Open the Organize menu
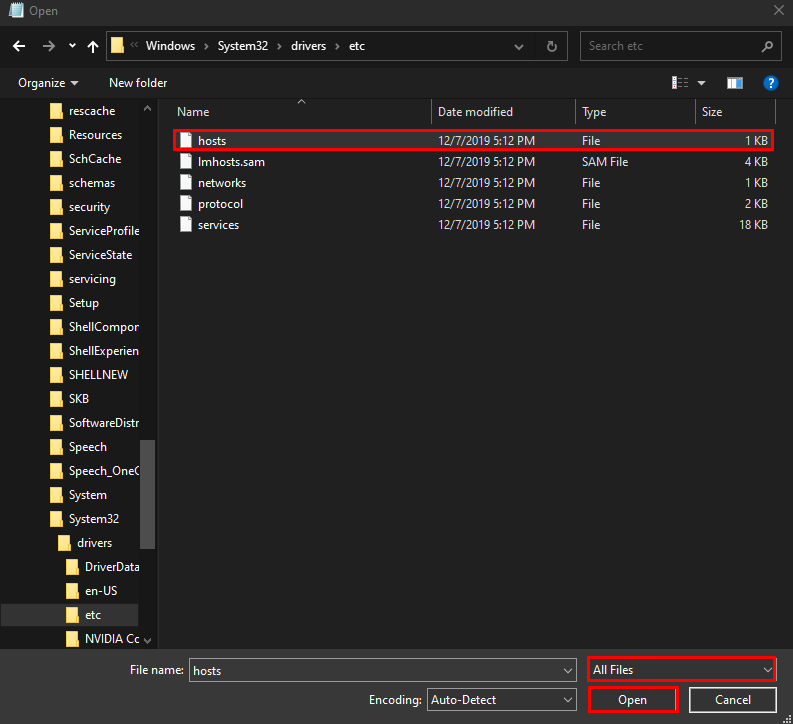Screen dimensions: 793x724 click(48, 83)
